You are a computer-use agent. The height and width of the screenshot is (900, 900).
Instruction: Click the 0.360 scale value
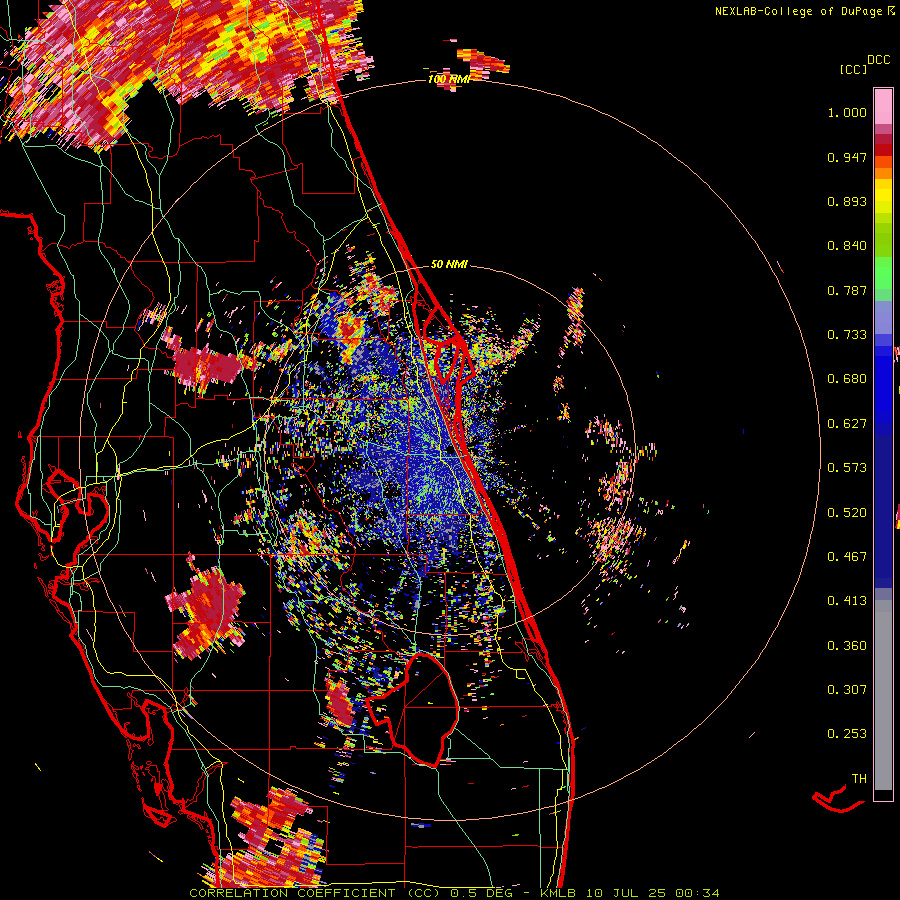tap(847, 646)
